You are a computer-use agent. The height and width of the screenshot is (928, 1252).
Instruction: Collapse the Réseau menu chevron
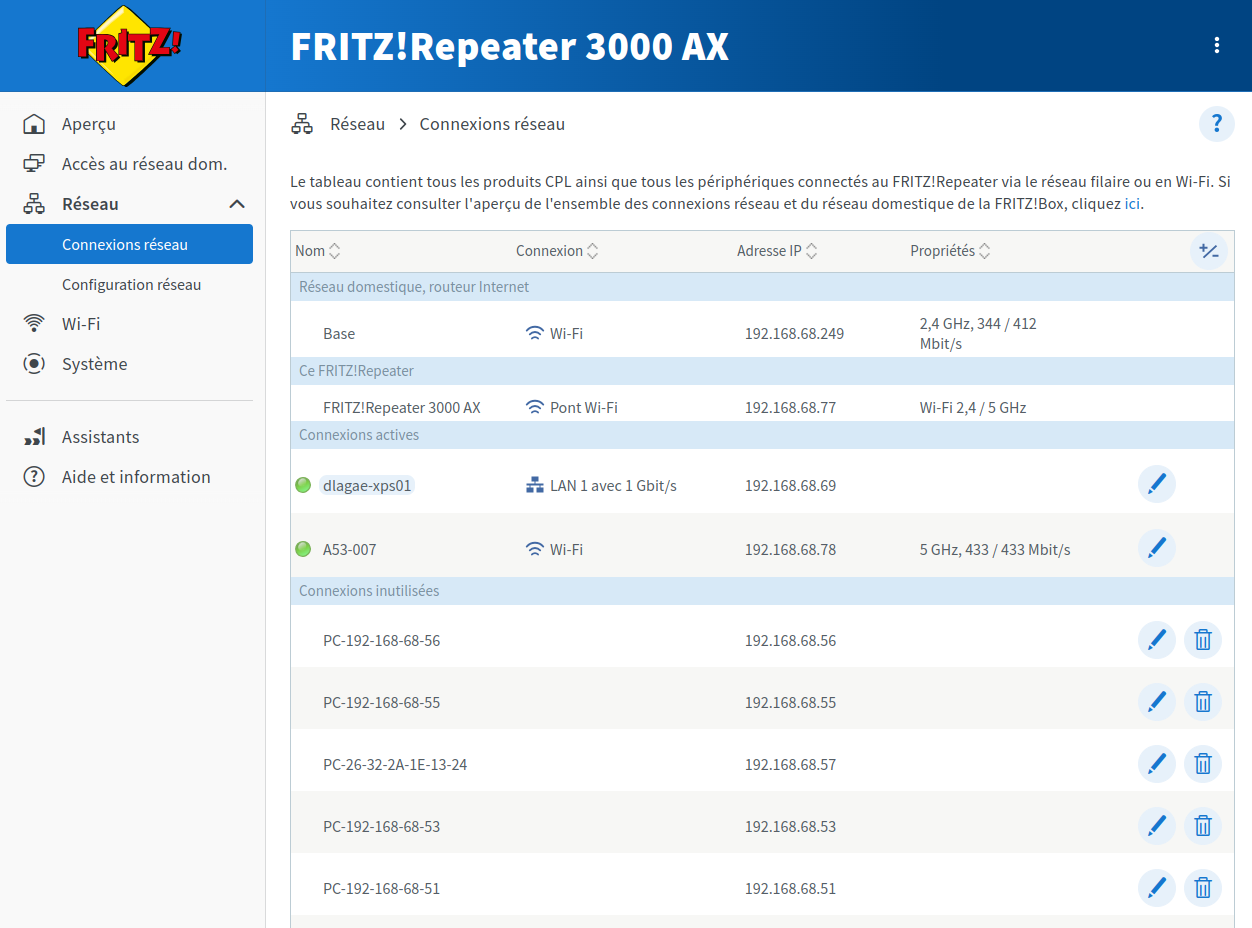[x=237, y=204]
